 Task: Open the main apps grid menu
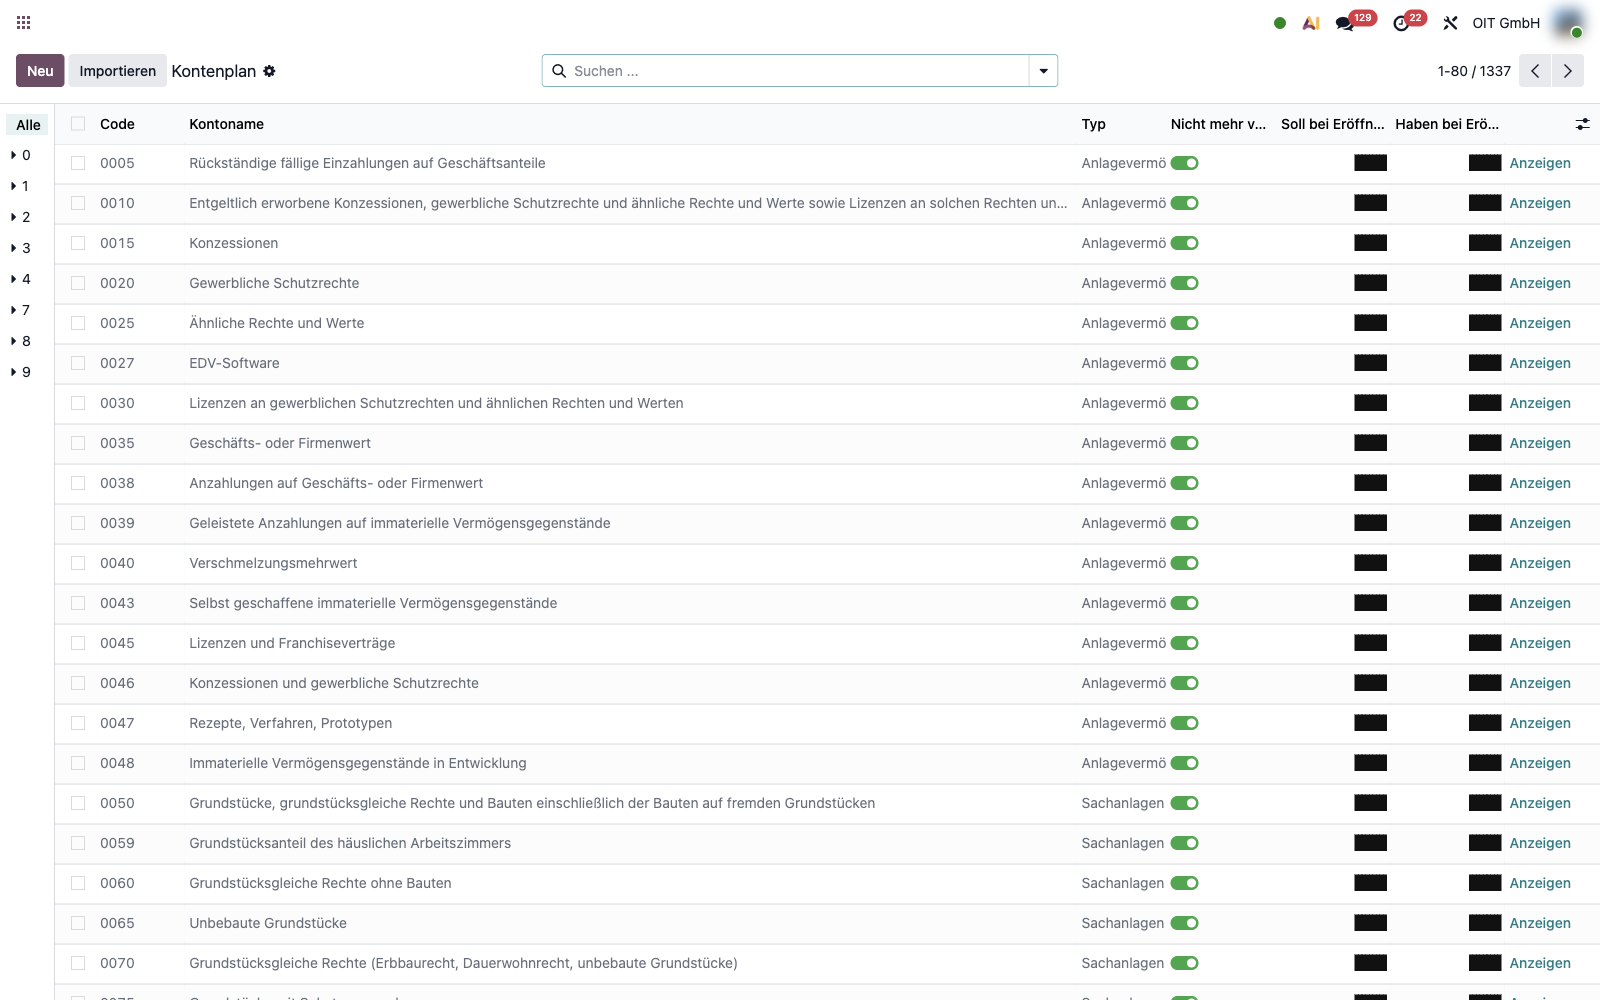tap(24, 22)
